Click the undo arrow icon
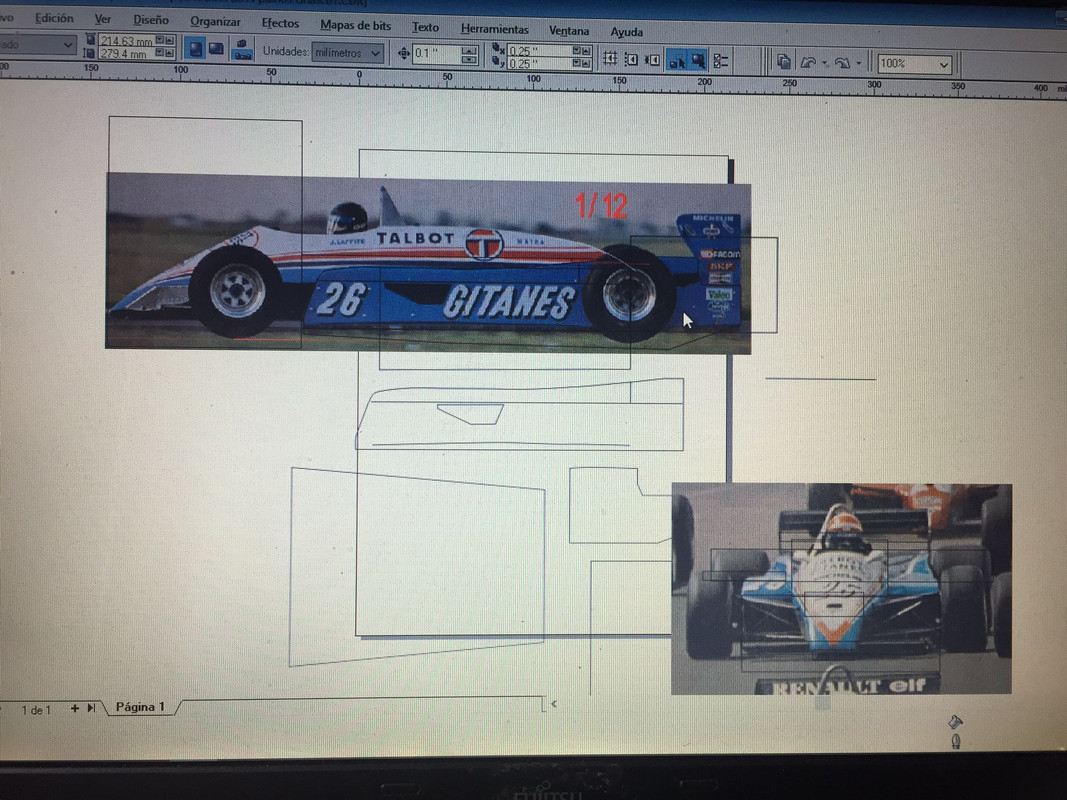Image resolution: width=1067 pixels, height=800 pixels. 808,63
